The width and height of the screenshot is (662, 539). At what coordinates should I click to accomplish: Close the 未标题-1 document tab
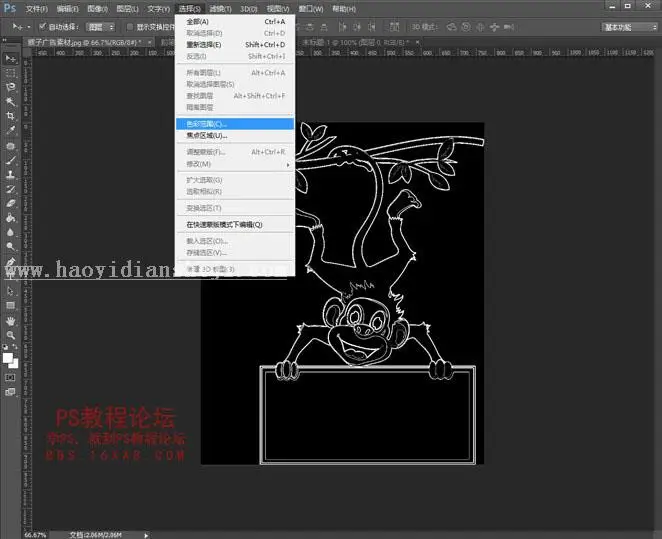(x=417, y=42)
